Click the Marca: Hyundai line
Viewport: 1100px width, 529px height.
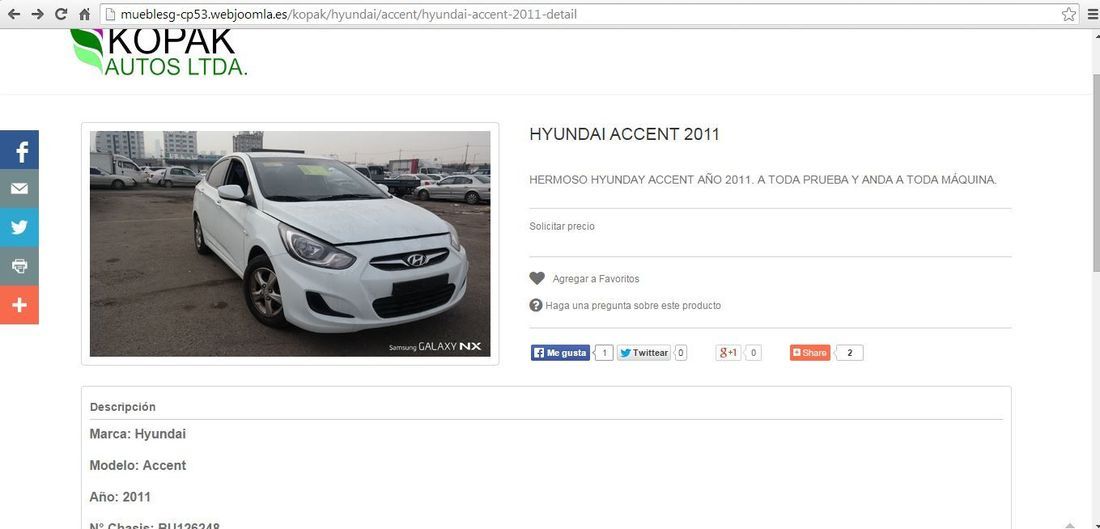pyautogui.click(x=138, y=434)
